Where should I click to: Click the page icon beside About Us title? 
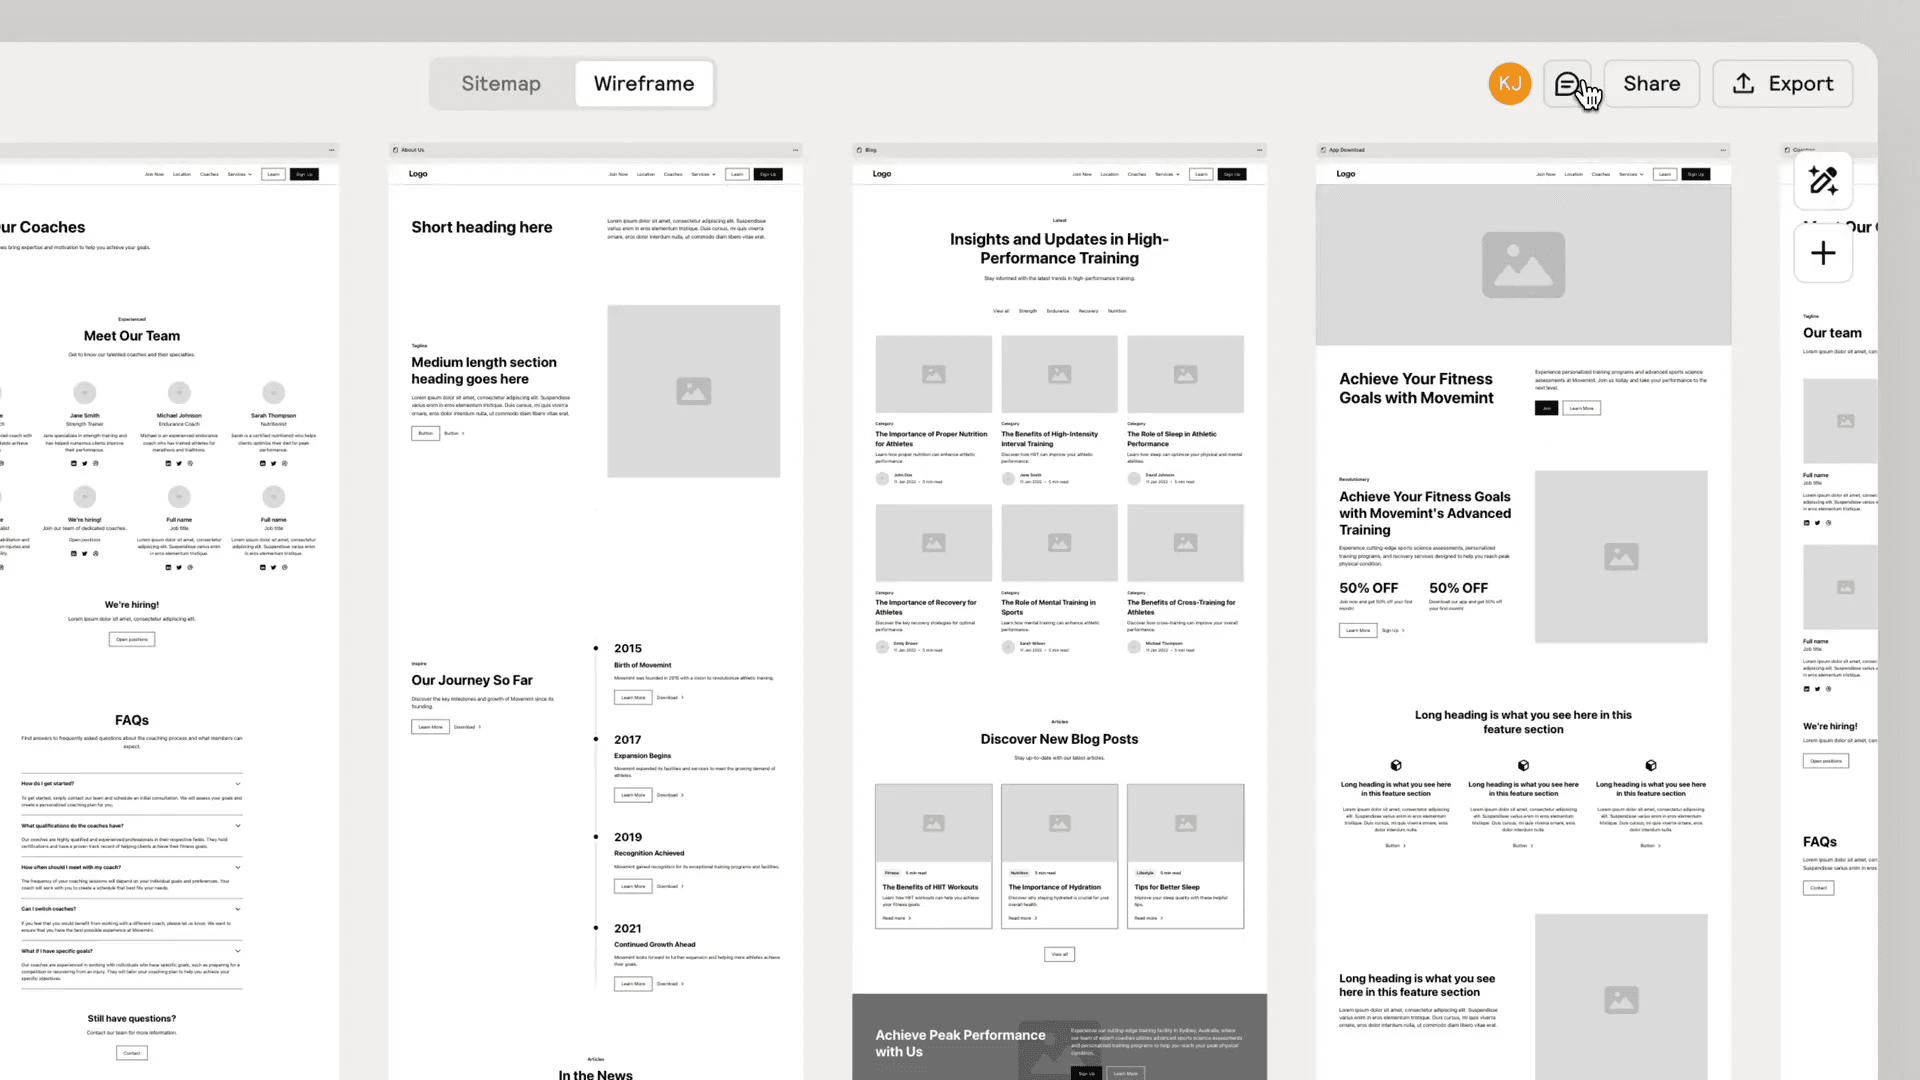click(396, 150)
